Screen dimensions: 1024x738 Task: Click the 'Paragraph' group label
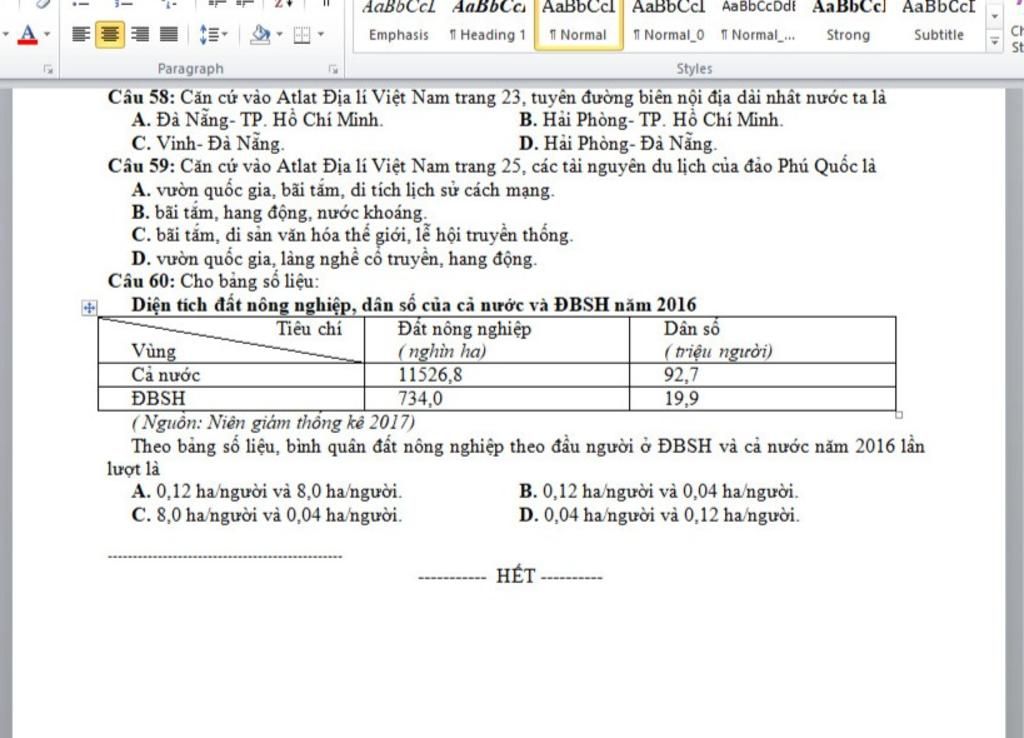pyautogui.click(x=190, y=69)
